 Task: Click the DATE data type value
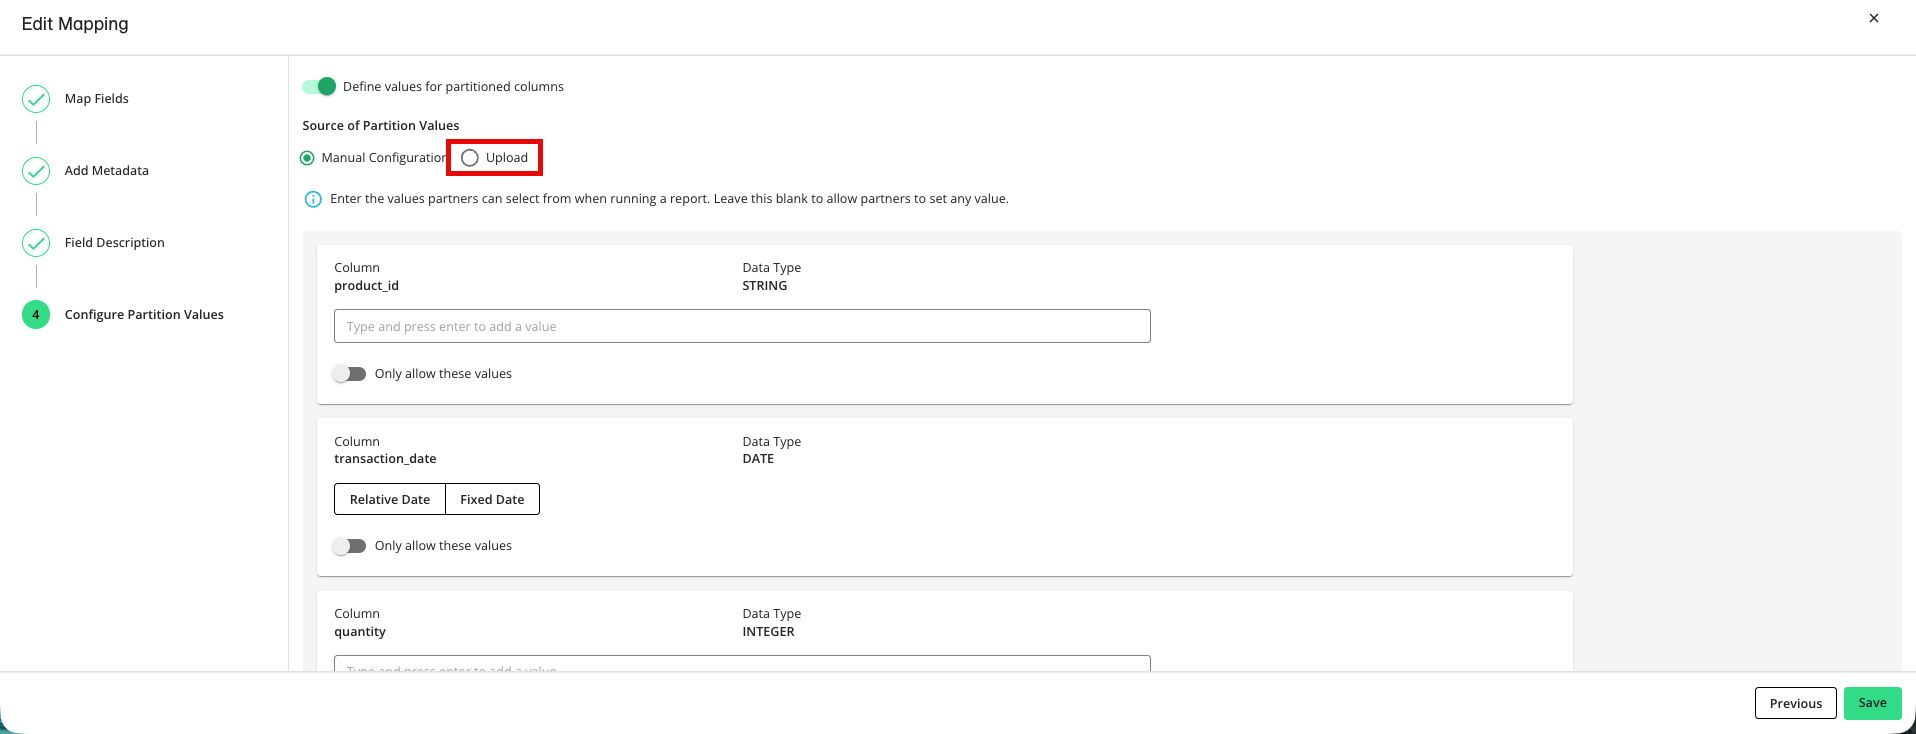coord(758,459)
